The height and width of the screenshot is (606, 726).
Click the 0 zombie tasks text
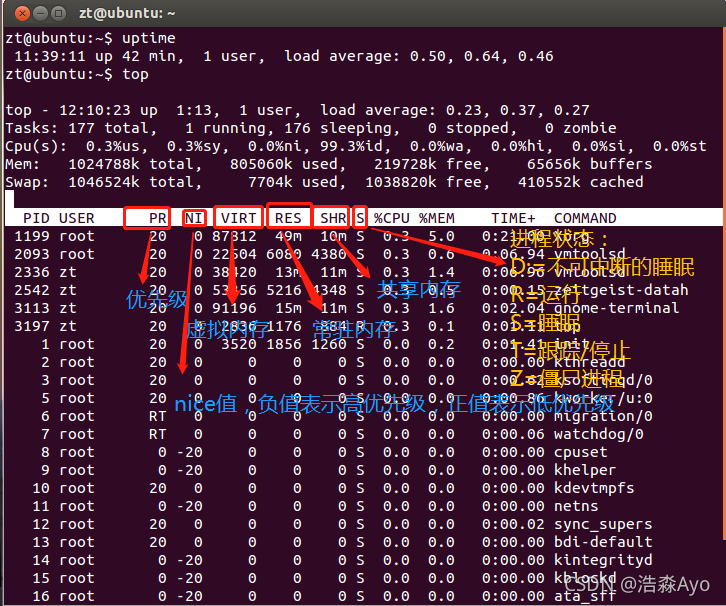click(x=581, y=128)
